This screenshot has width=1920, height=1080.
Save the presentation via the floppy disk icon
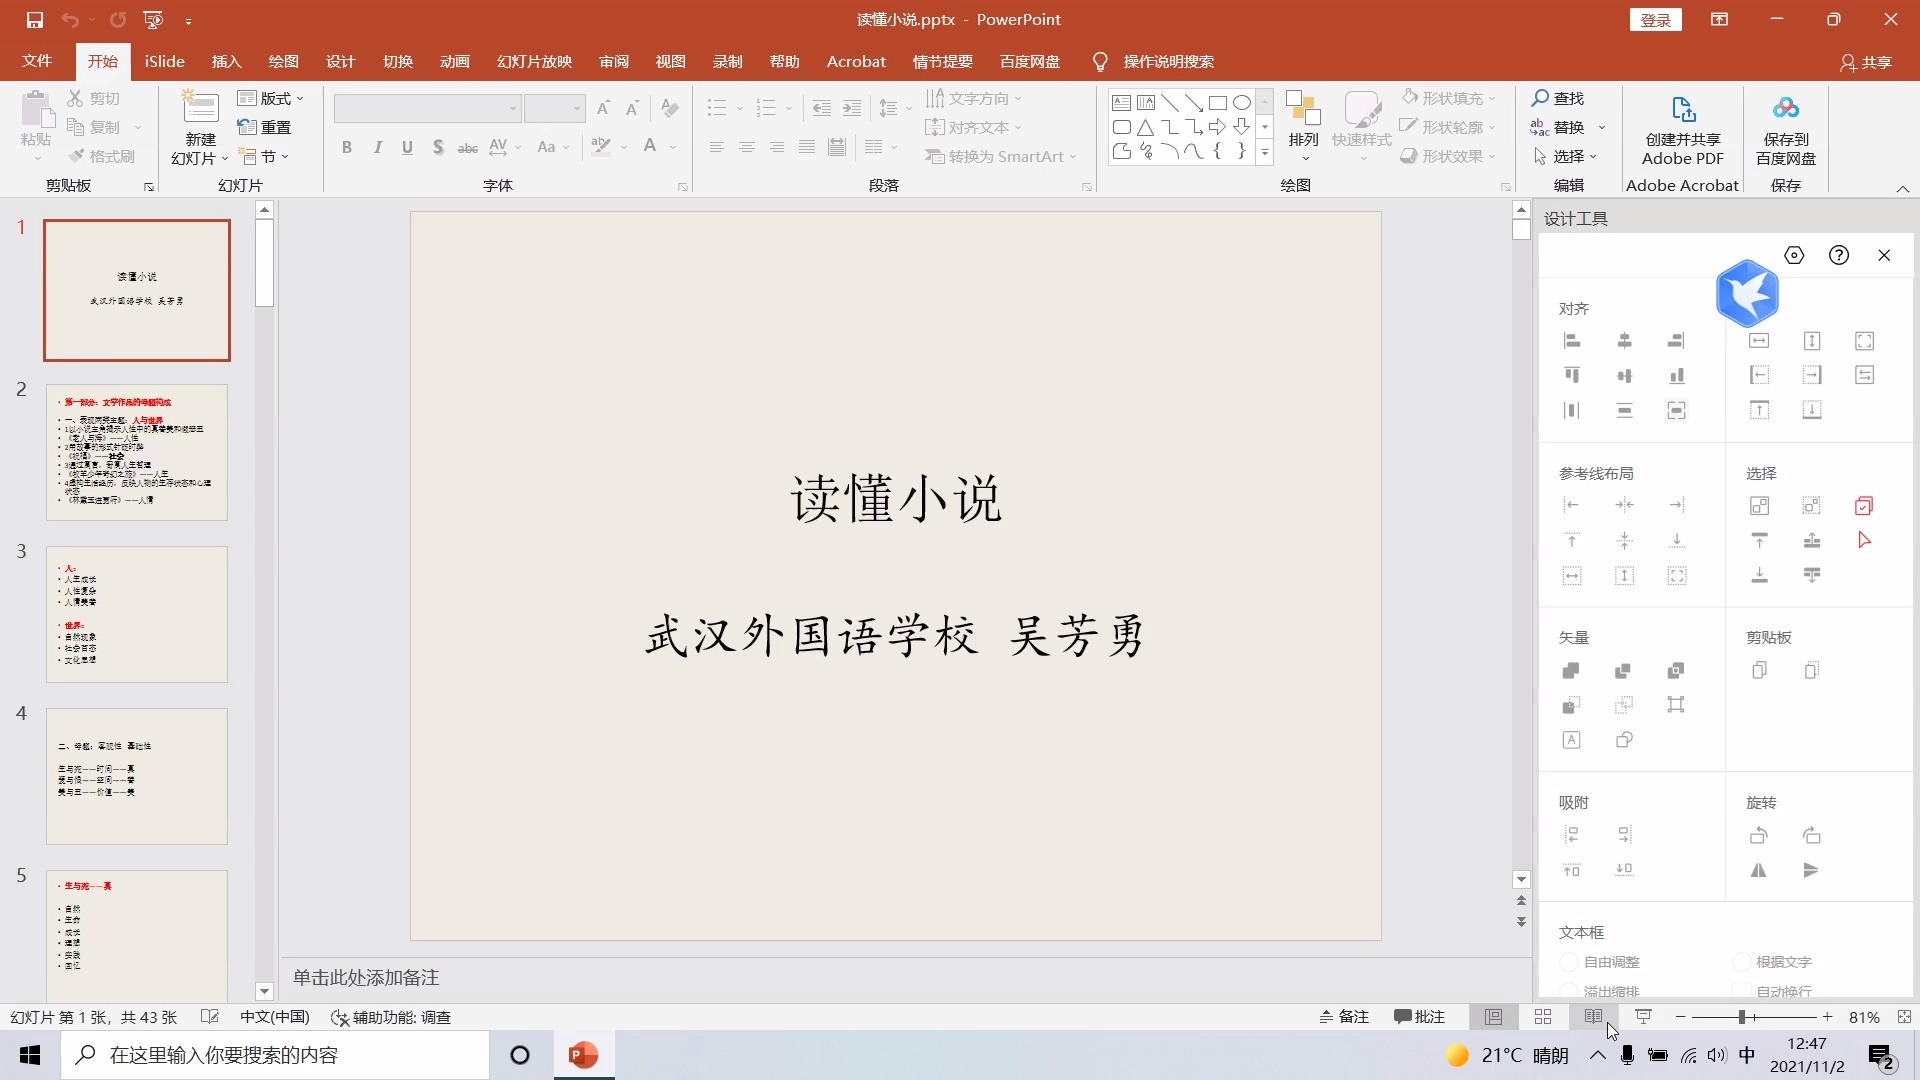(35, 19)
